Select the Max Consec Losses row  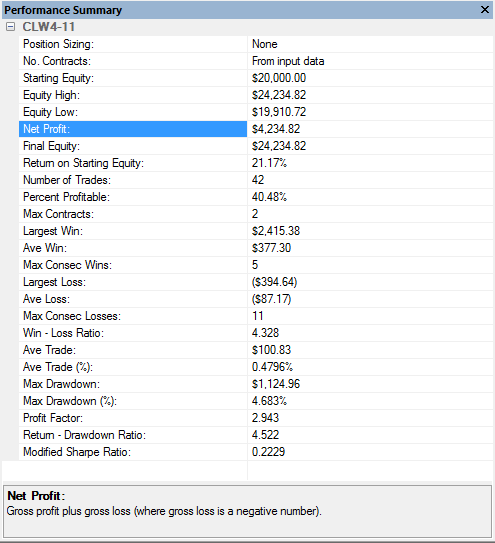click(x=256, y=316)
